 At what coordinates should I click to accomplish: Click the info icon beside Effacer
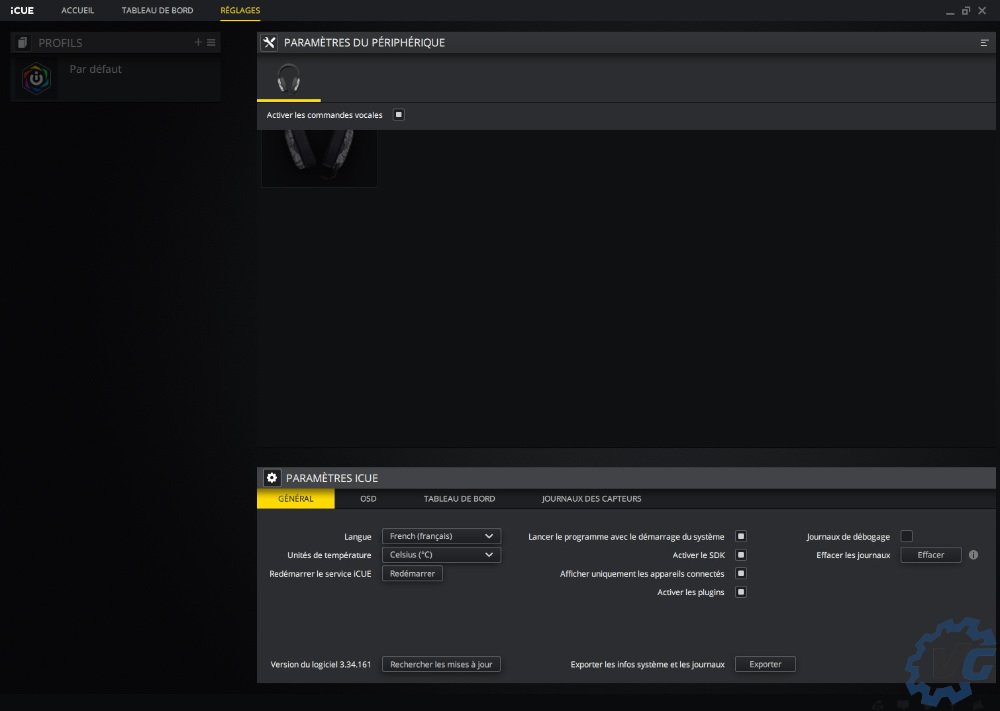[973, 555]
